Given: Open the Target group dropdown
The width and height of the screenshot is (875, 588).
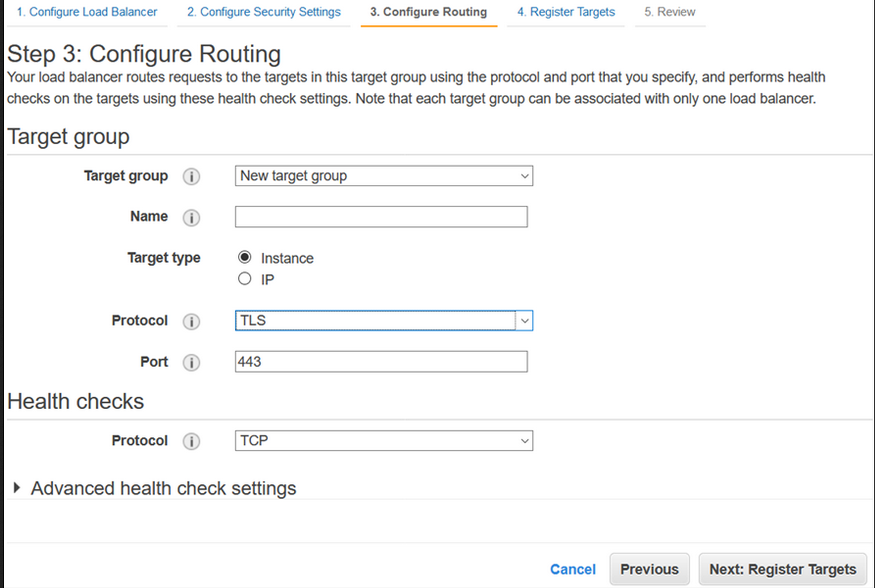Looking at the screenshot, I should 384,176.
